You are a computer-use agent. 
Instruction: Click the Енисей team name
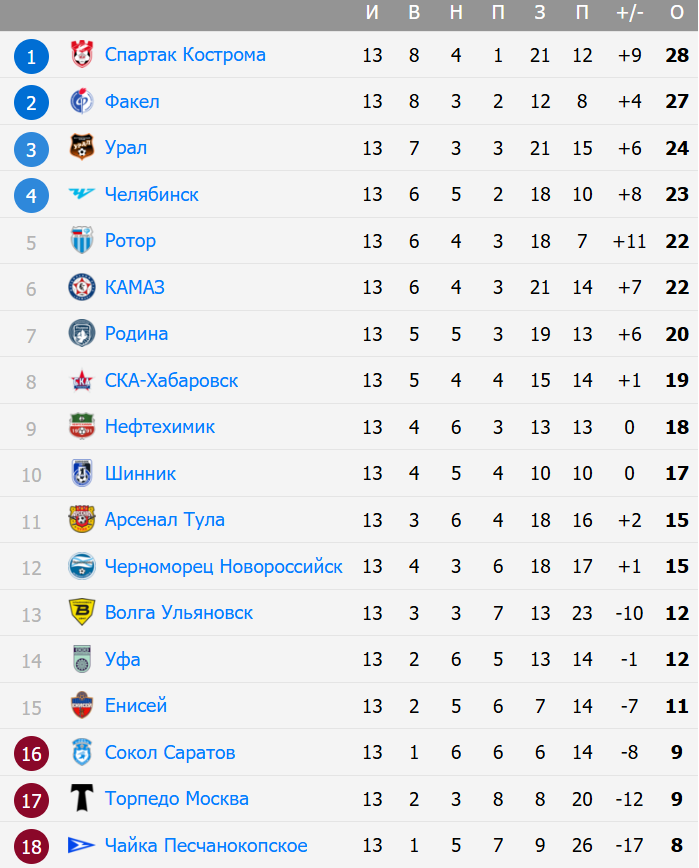(x=136, y=706)
